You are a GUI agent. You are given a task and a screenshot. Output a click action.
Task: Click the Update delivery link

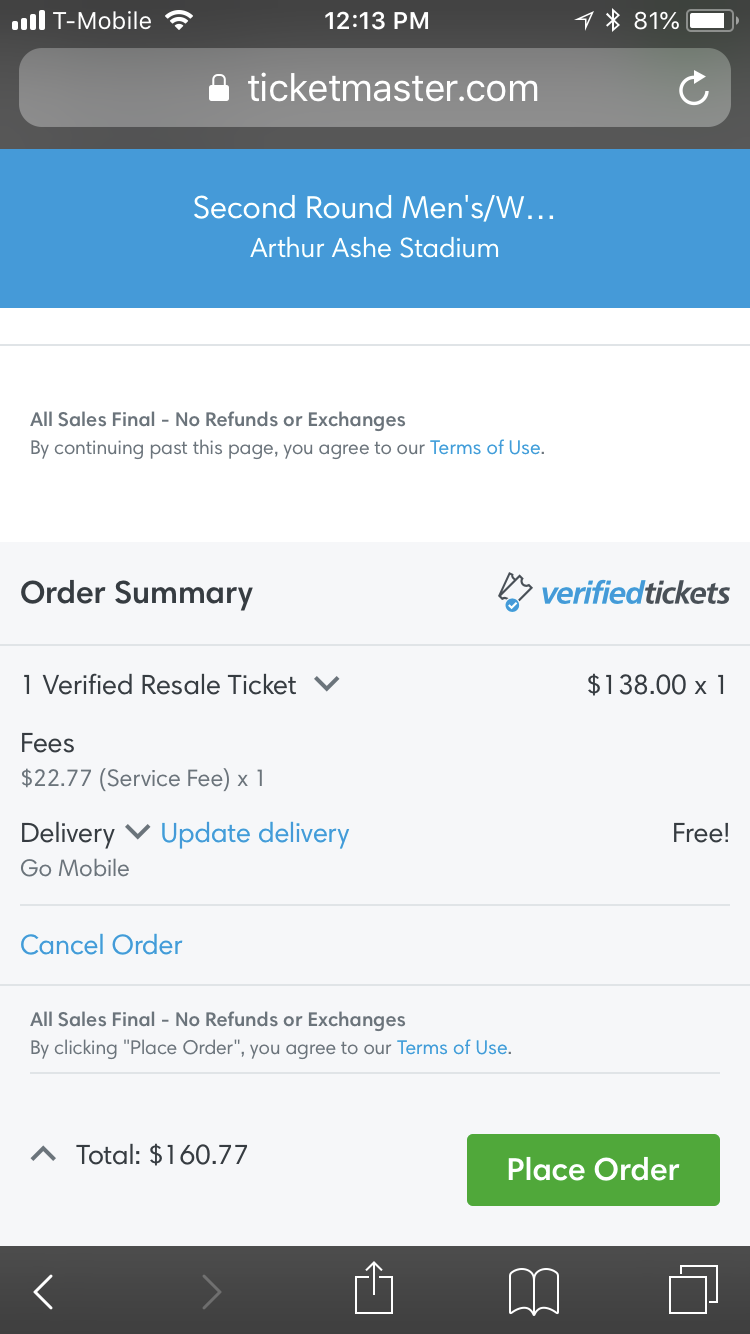click(x=255, y=833)
